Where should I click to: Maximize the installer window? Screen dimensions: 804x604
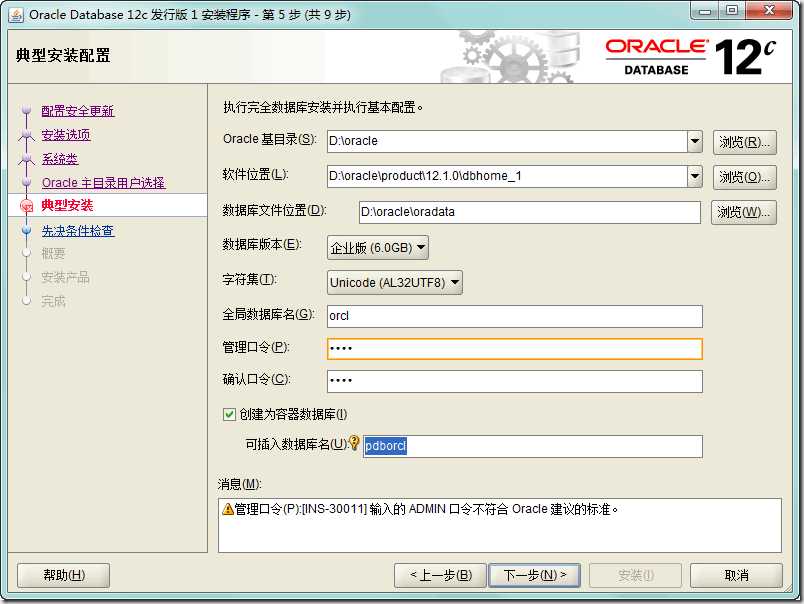[732, 11]
